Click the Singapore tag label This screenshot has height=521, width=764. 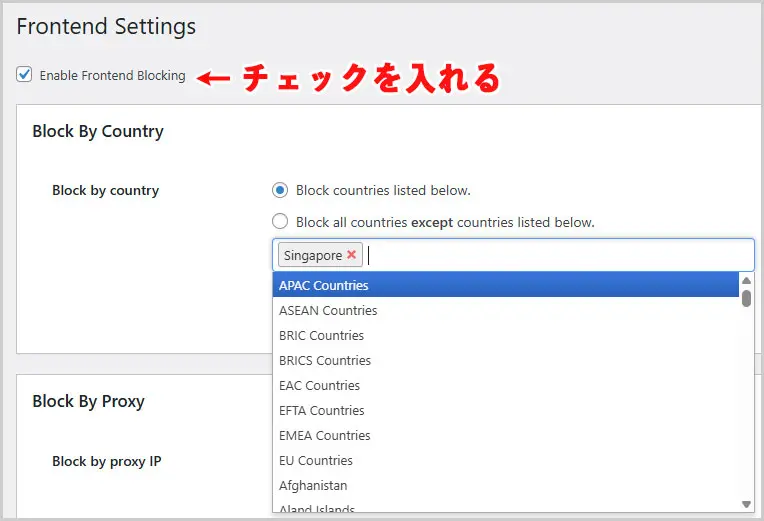click(x=313, y=255)
